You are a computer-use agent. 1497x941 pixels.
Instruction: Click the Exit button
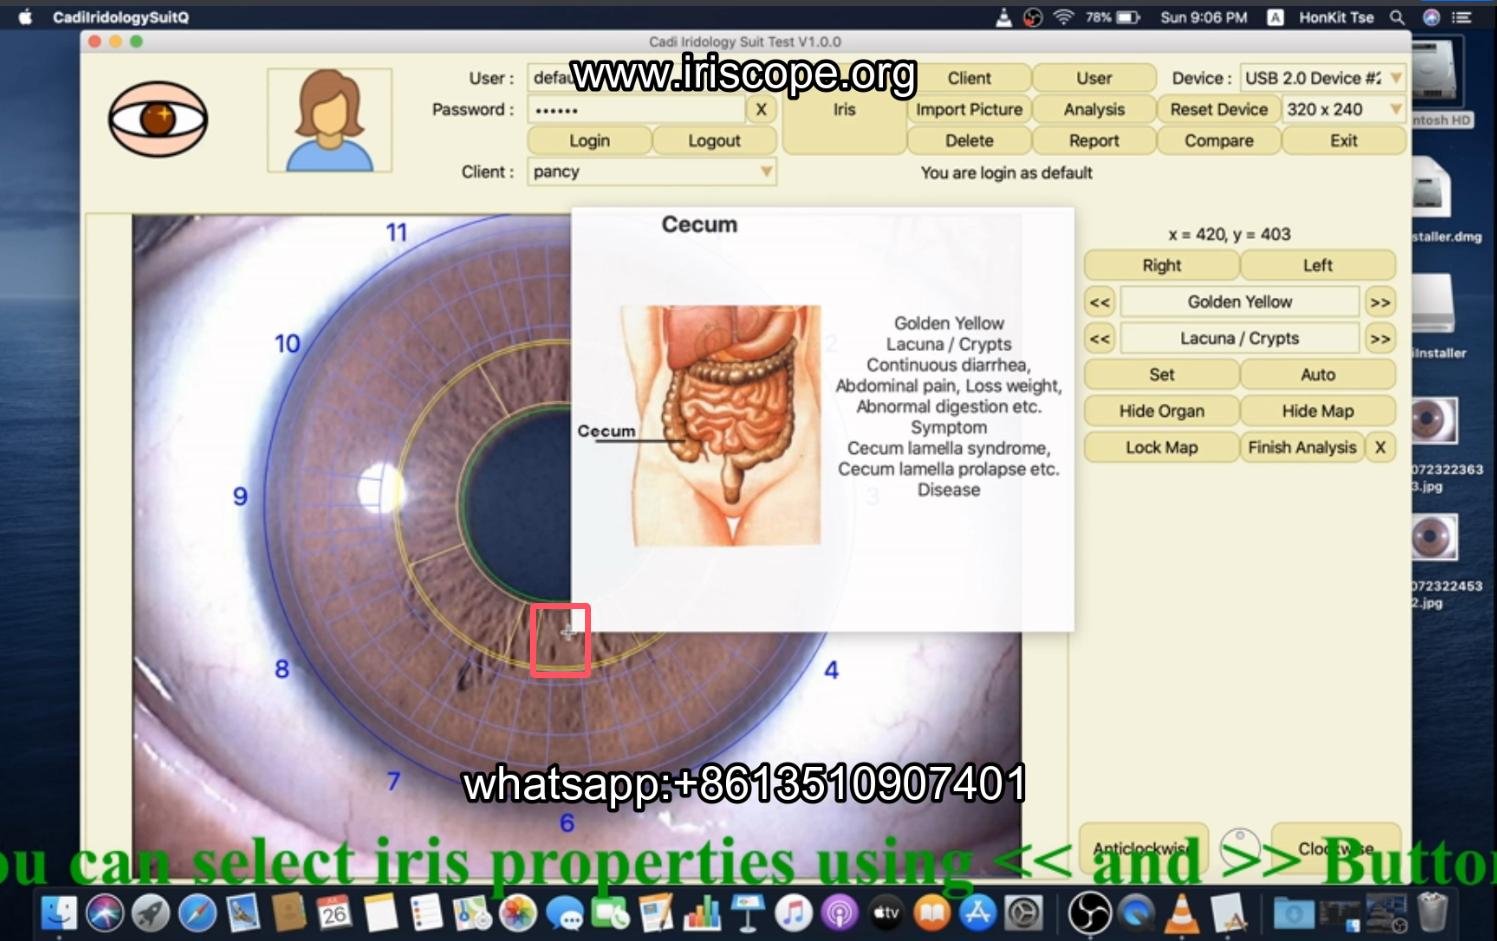(1344, 141)
